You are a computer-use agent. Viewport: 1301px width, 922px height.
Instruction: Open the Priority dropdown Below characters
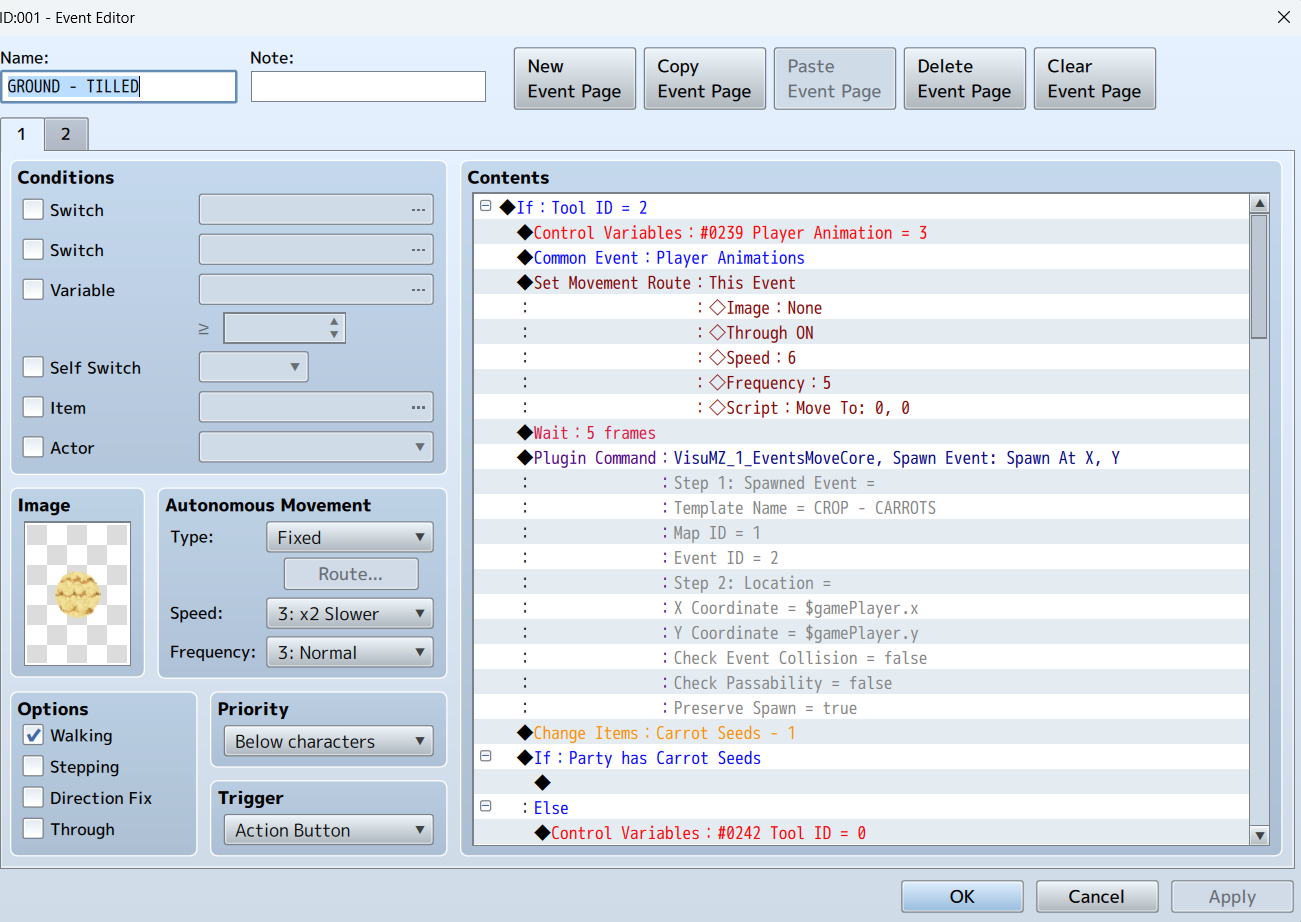point(327,742)
